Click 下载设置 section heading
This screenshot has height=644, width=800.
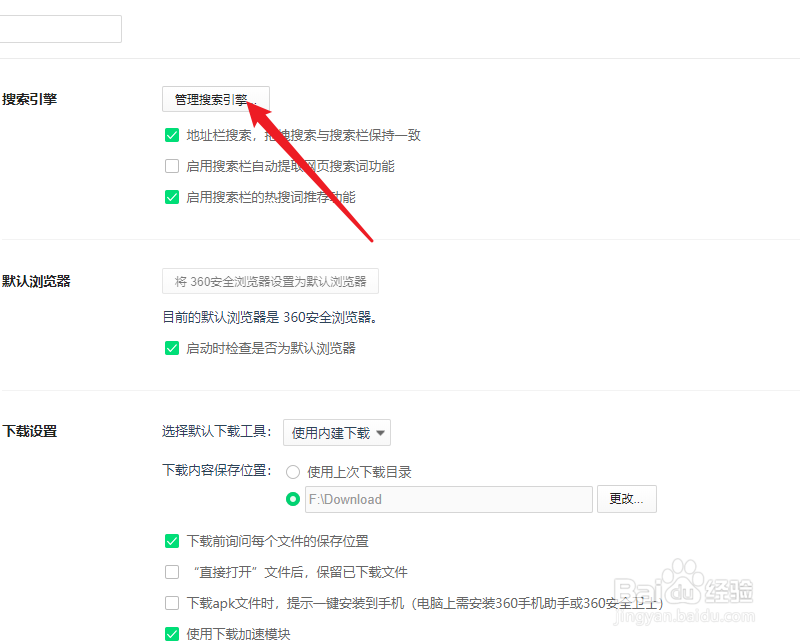[30, 431]
